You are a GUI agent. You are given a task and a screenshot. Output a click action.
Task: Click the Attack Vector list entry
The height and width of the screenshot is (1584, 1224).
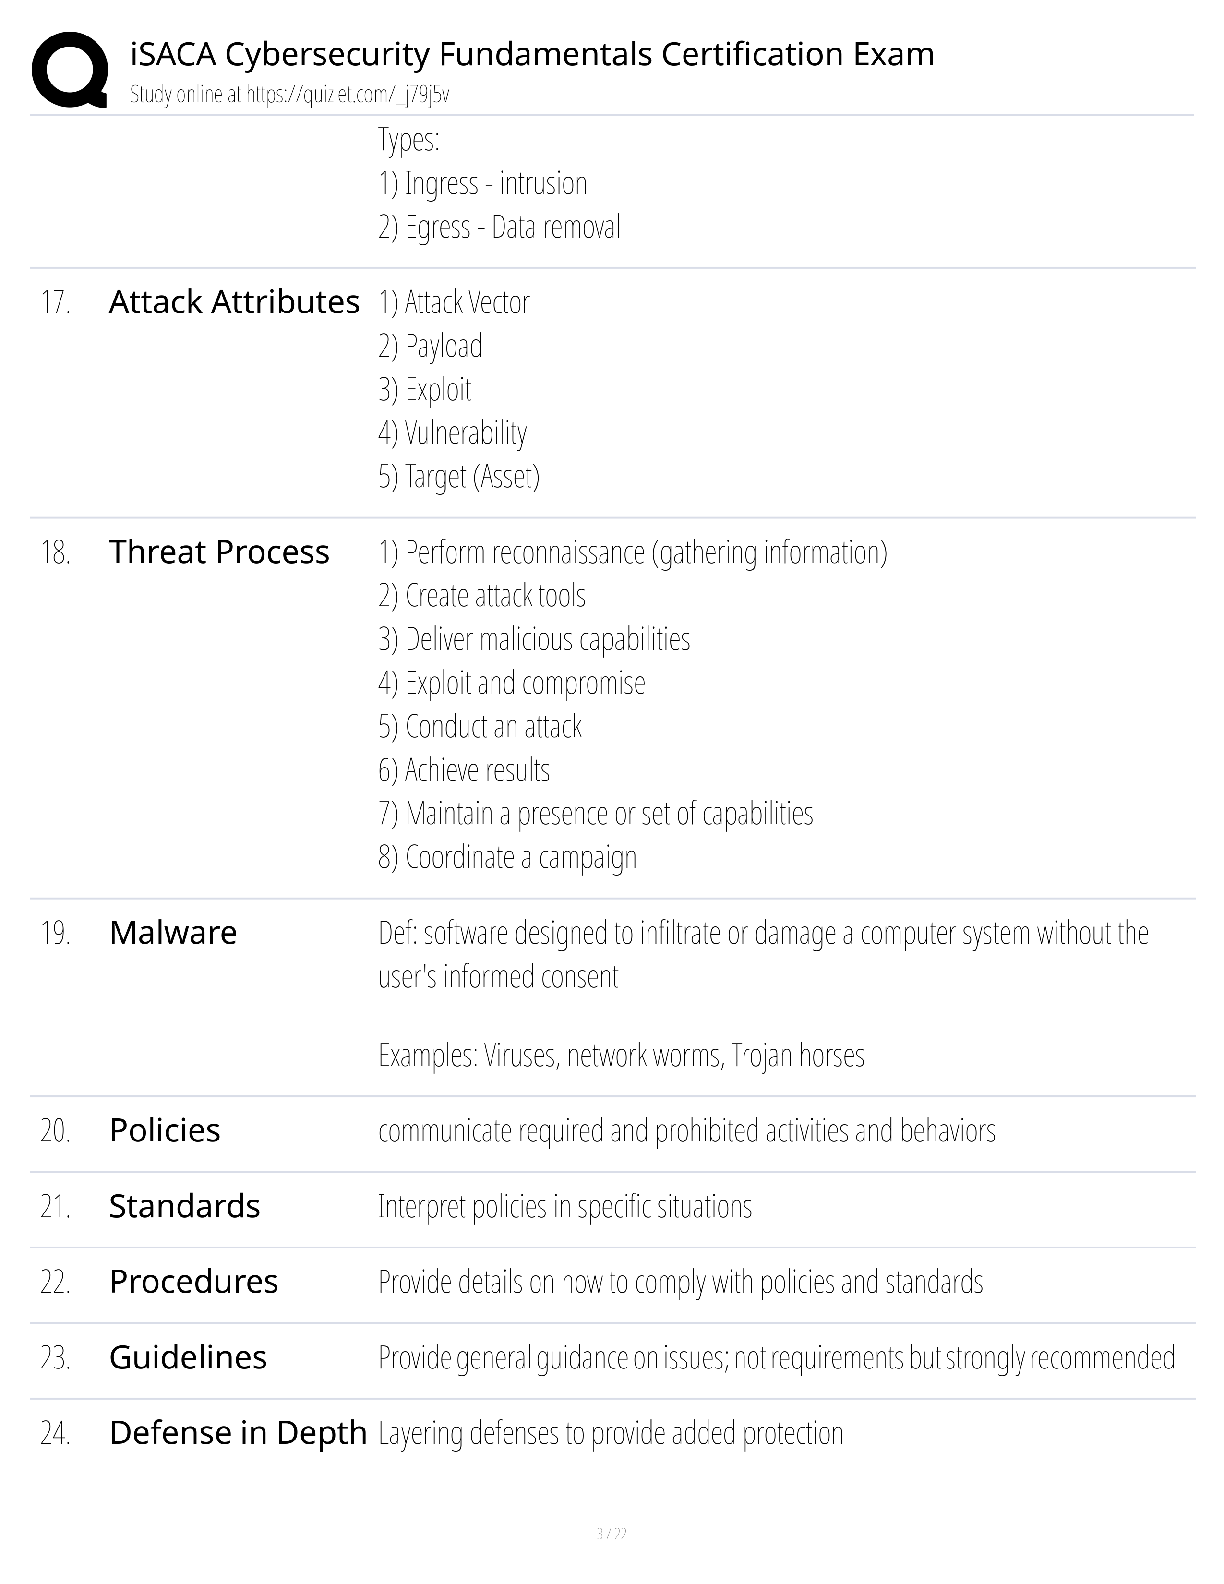coord(454,302)
